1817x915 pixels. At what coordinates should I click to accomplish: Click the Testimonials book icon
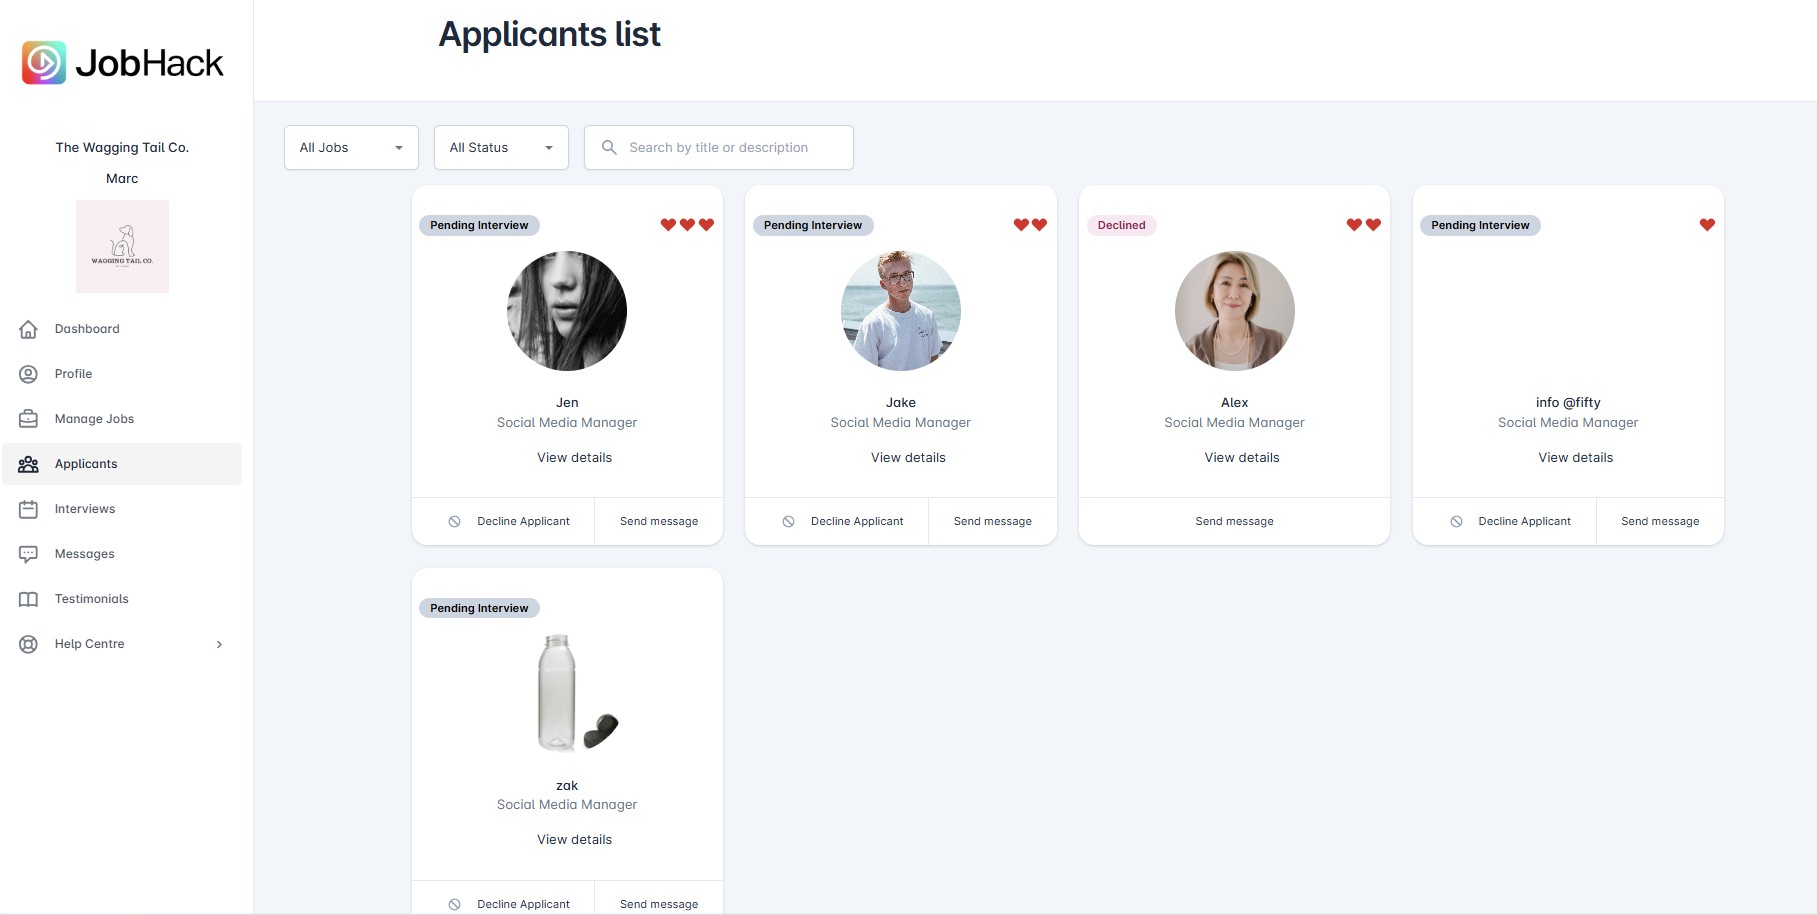(x=29, y=599)
